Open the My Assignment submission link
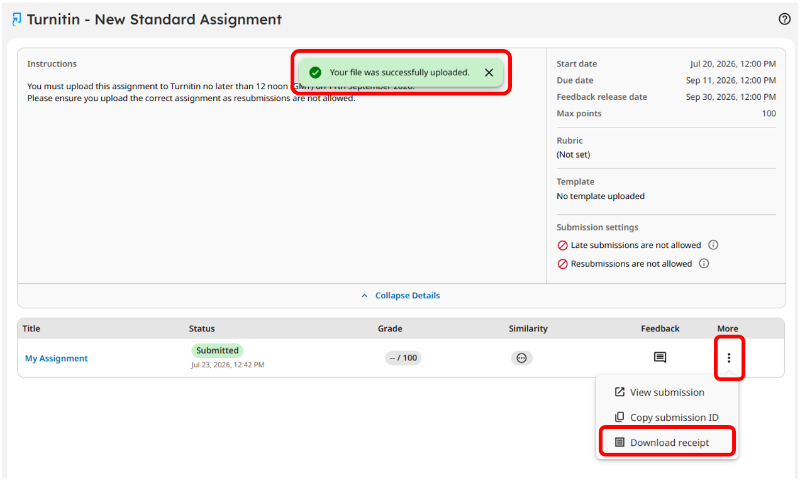The width and height of the screenshot is (800, 481). pos(56,358)
